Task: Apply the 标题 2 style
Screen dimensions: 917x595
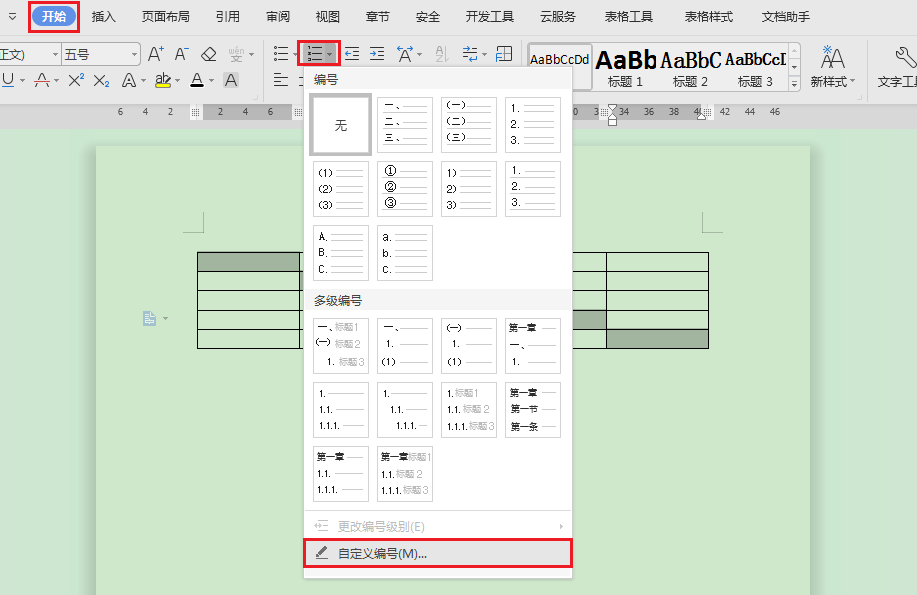Action: click(x=690, y=68)
